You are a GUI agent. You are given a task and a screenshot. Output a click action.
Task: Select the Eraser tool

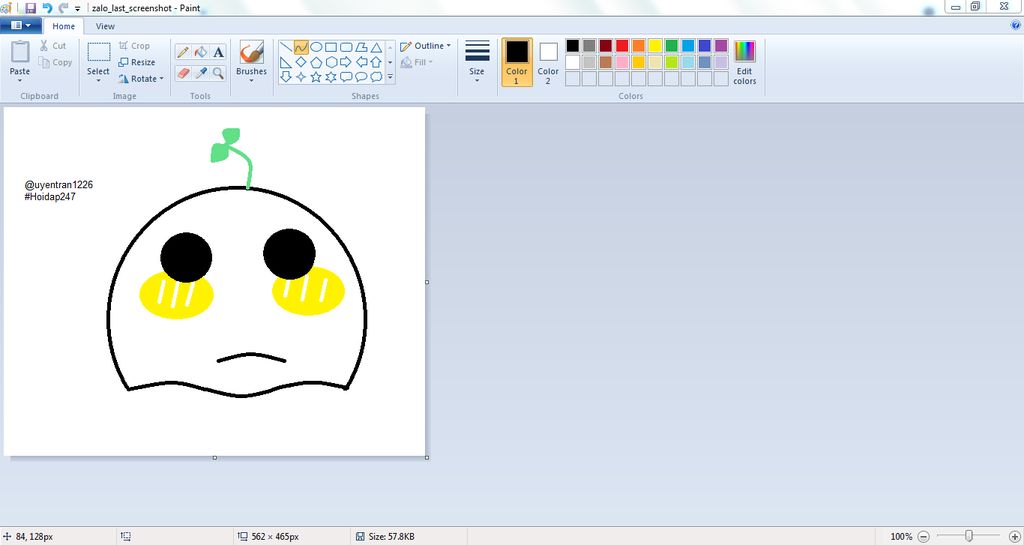point(183,73)
